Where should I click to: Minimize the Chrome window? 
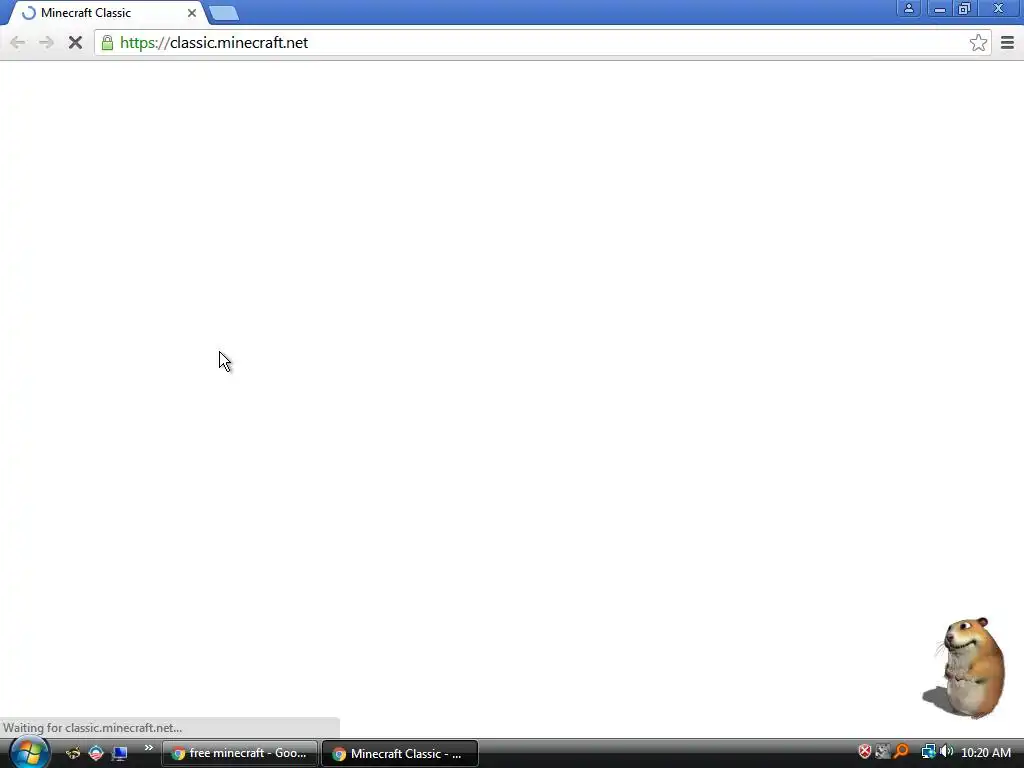(x=940, y=8)
